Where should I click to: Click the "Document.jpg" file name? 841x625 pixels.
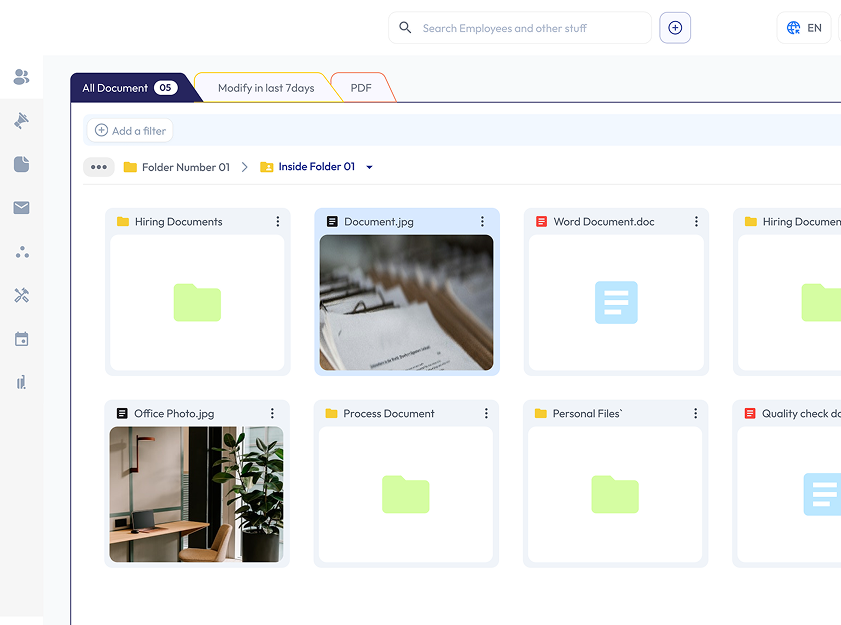click(x=379, y=222)
